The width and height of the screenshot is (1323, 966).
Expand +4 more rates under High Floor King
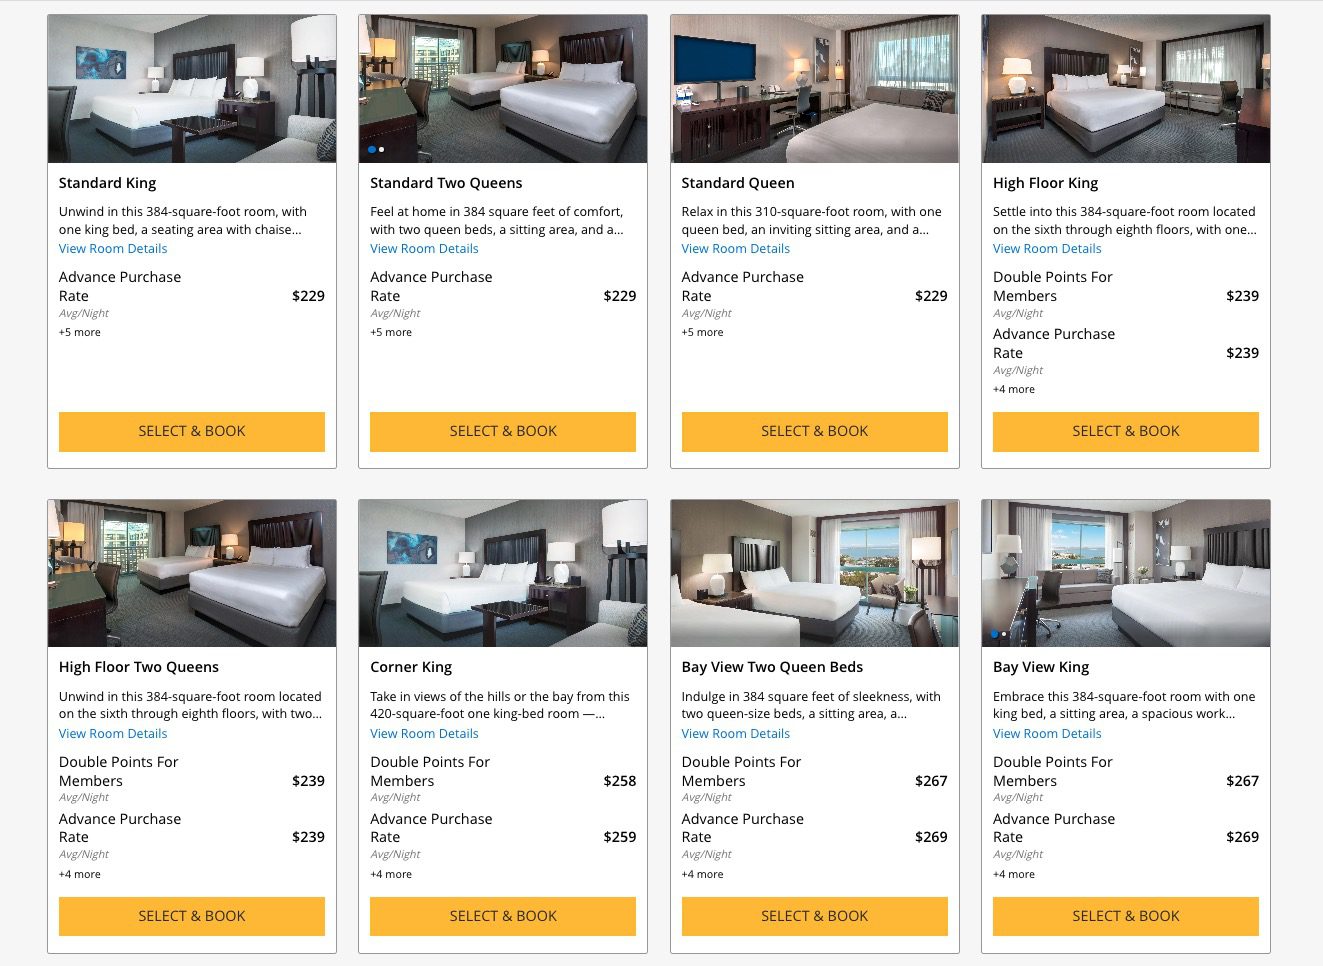coord(1014,388)
